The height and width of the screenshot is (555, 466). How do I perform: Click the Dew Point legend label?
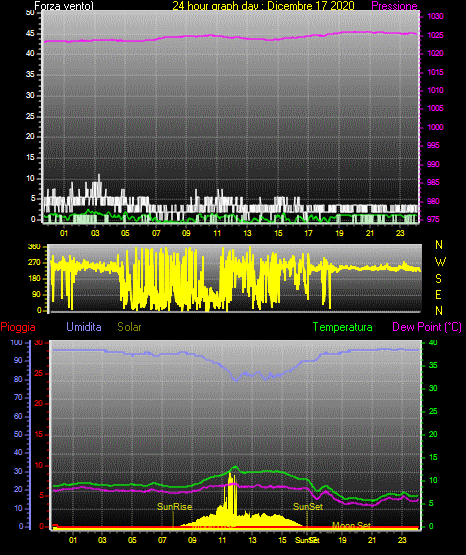click(427, 327)
